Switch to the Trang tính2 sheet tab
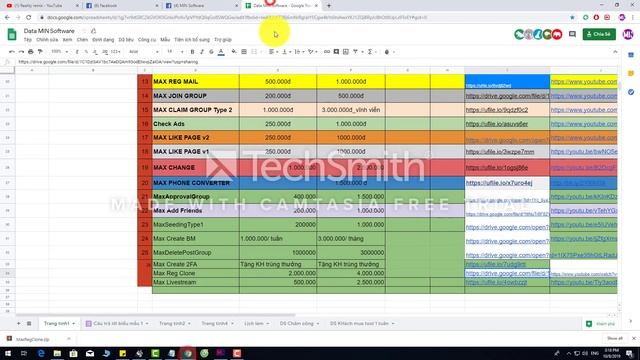This screenshot has height=360, width=640. pos(175,323)
